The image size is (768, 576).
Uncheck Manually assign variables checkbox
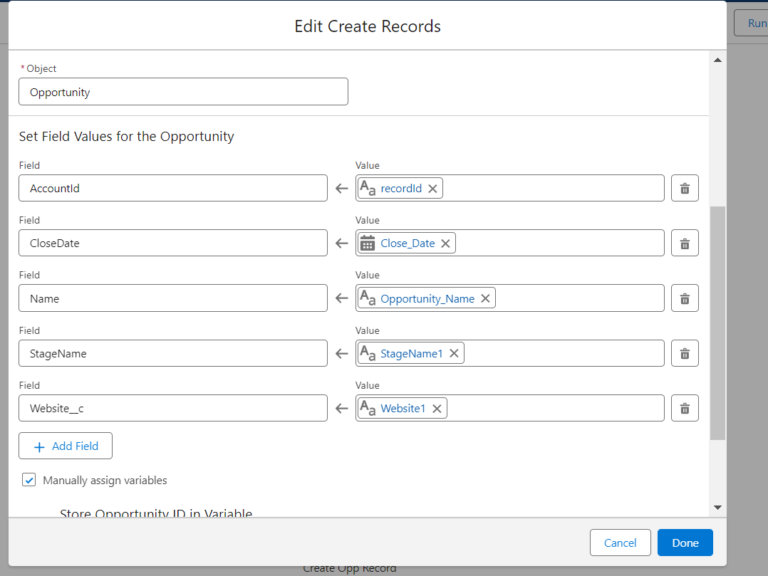pyautogui.click(x=29, y=480)
